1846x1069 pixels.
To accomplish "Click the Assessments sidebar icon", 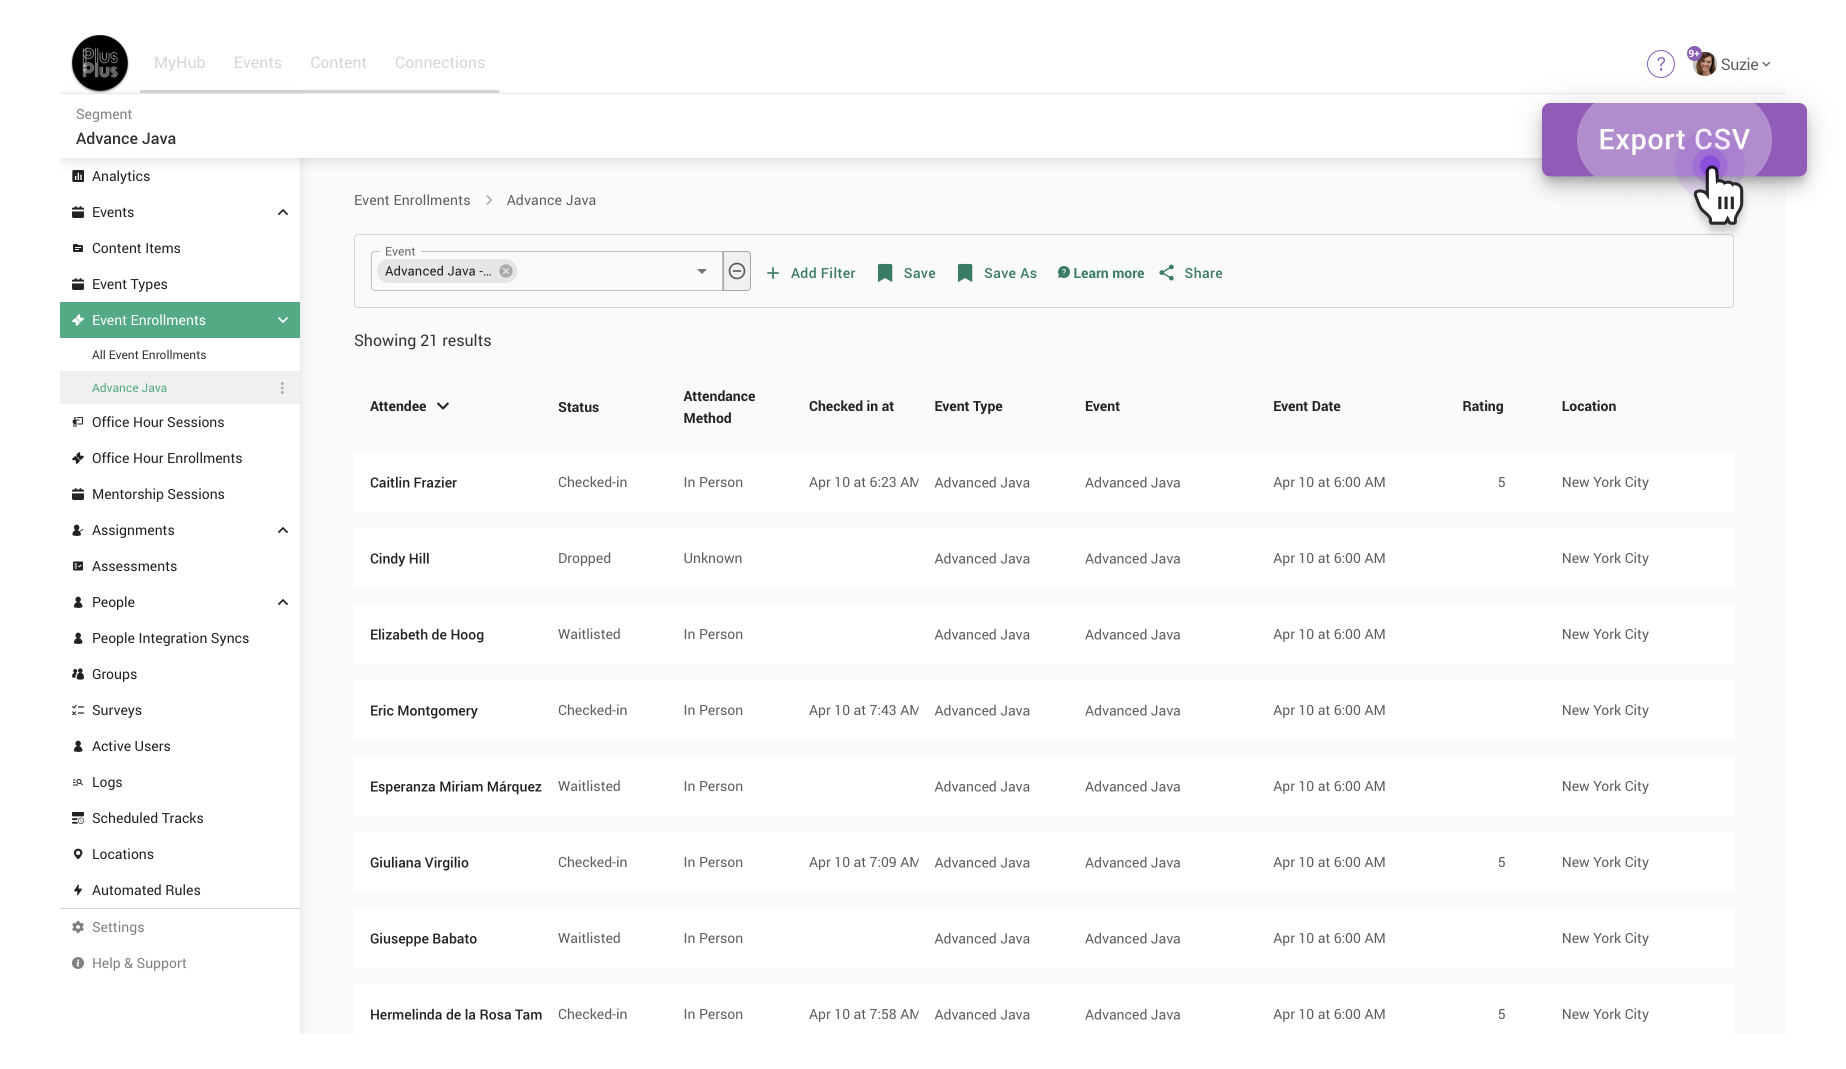I will pos(78,566).
